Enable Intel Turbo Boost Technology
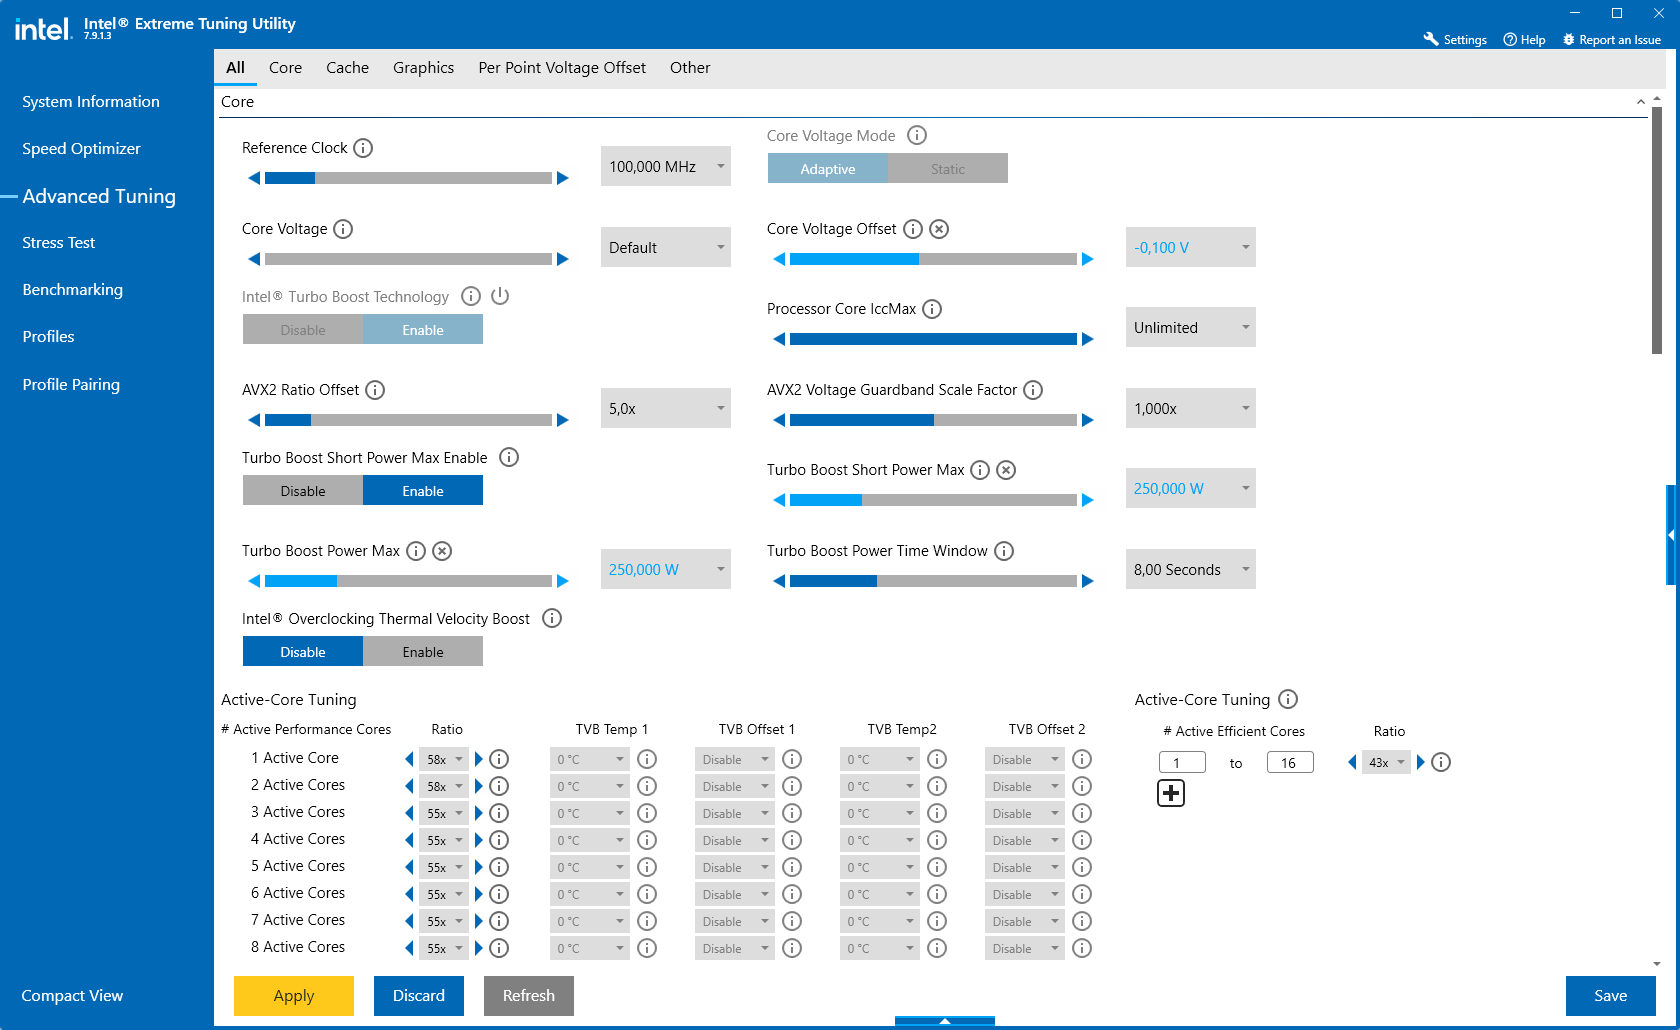 (x=423, y=330)
